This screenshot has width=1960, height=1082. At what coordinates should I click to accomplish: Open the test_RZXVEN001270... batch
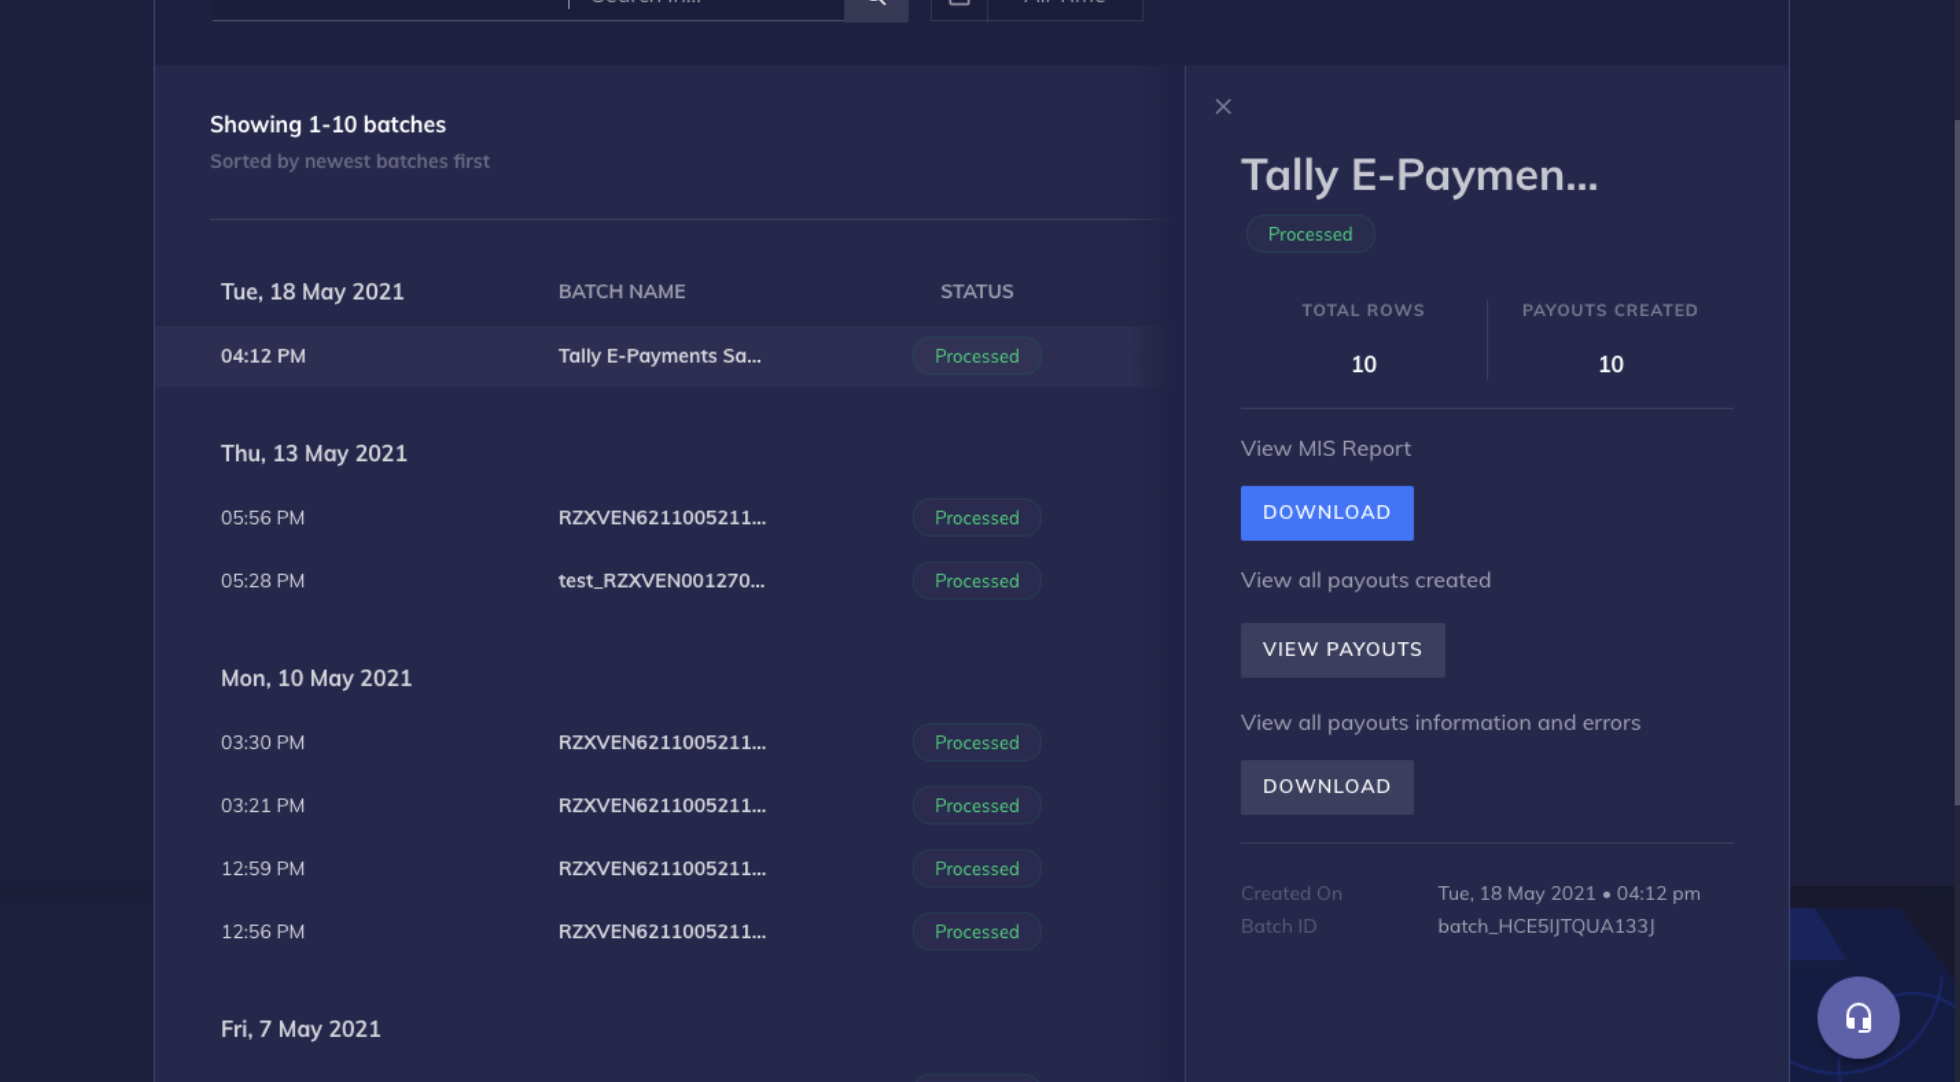[x=661, y=581]
